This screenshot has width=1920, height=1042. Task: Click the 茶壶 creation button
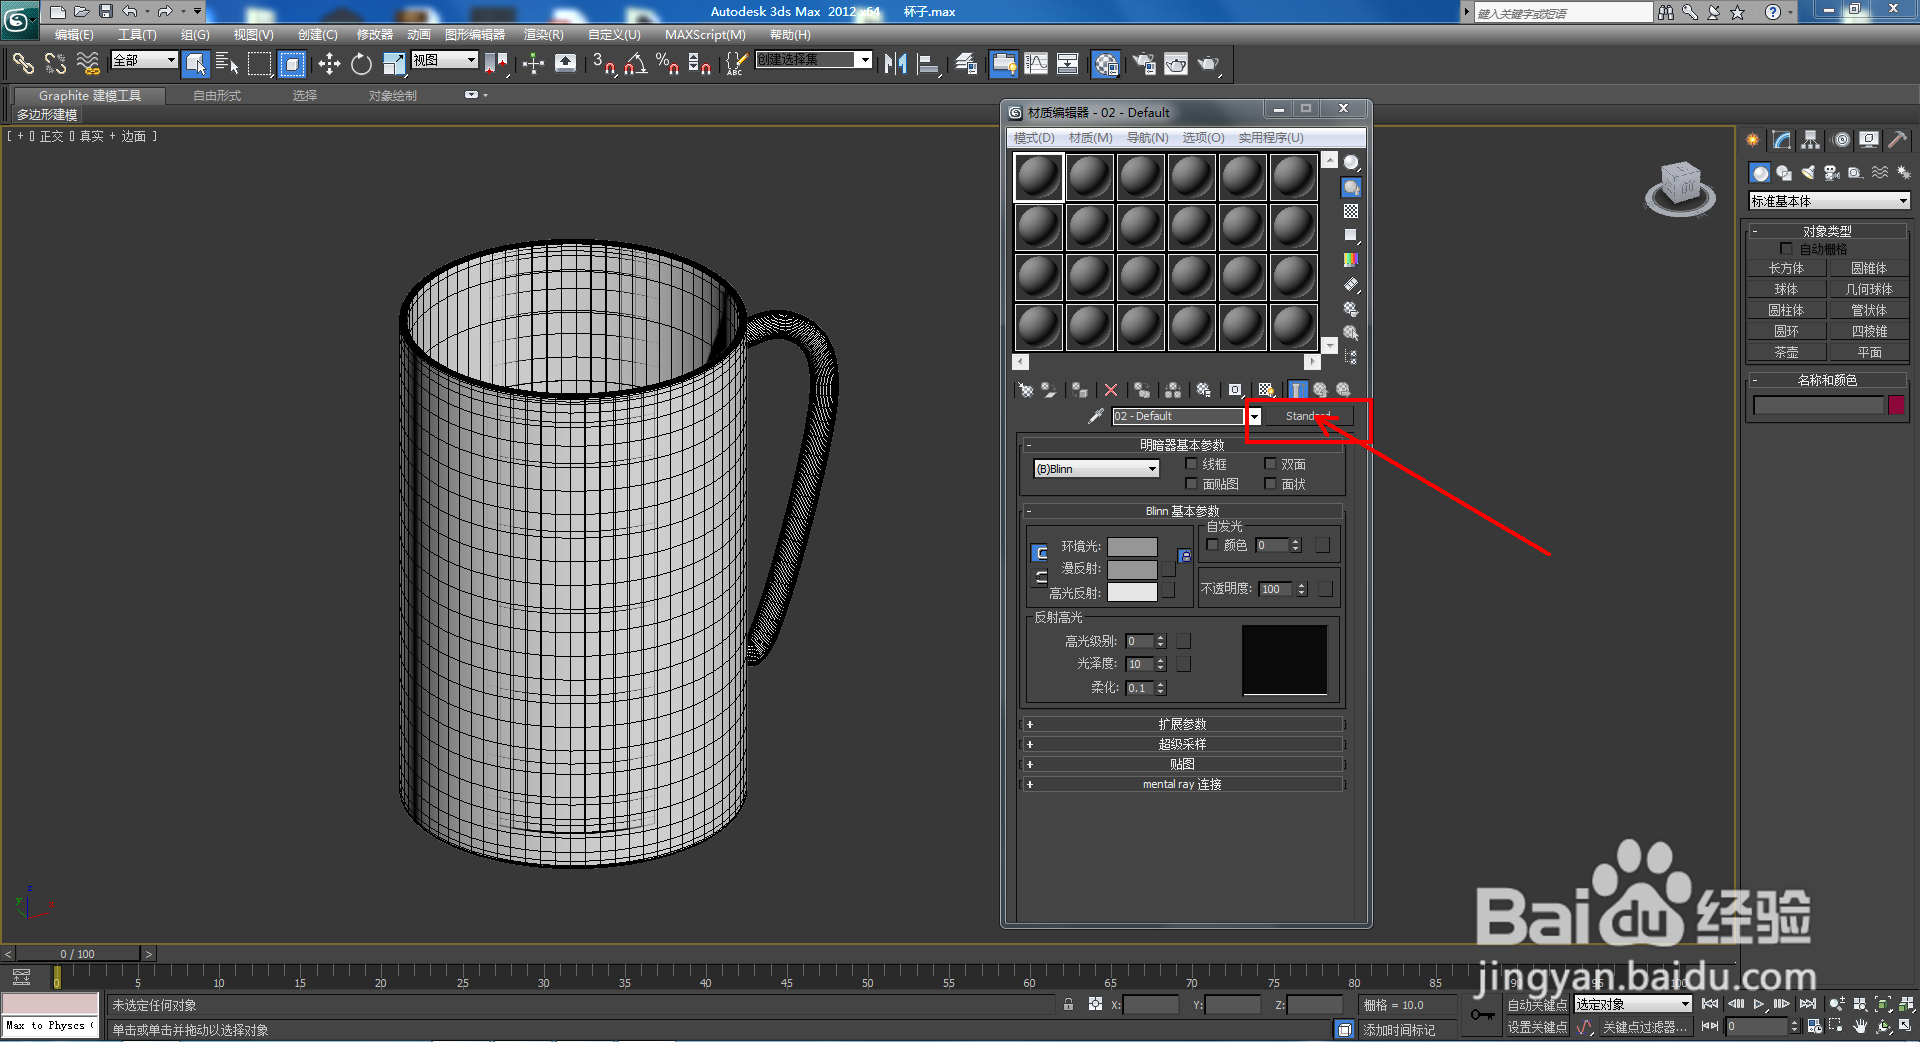1786,351
